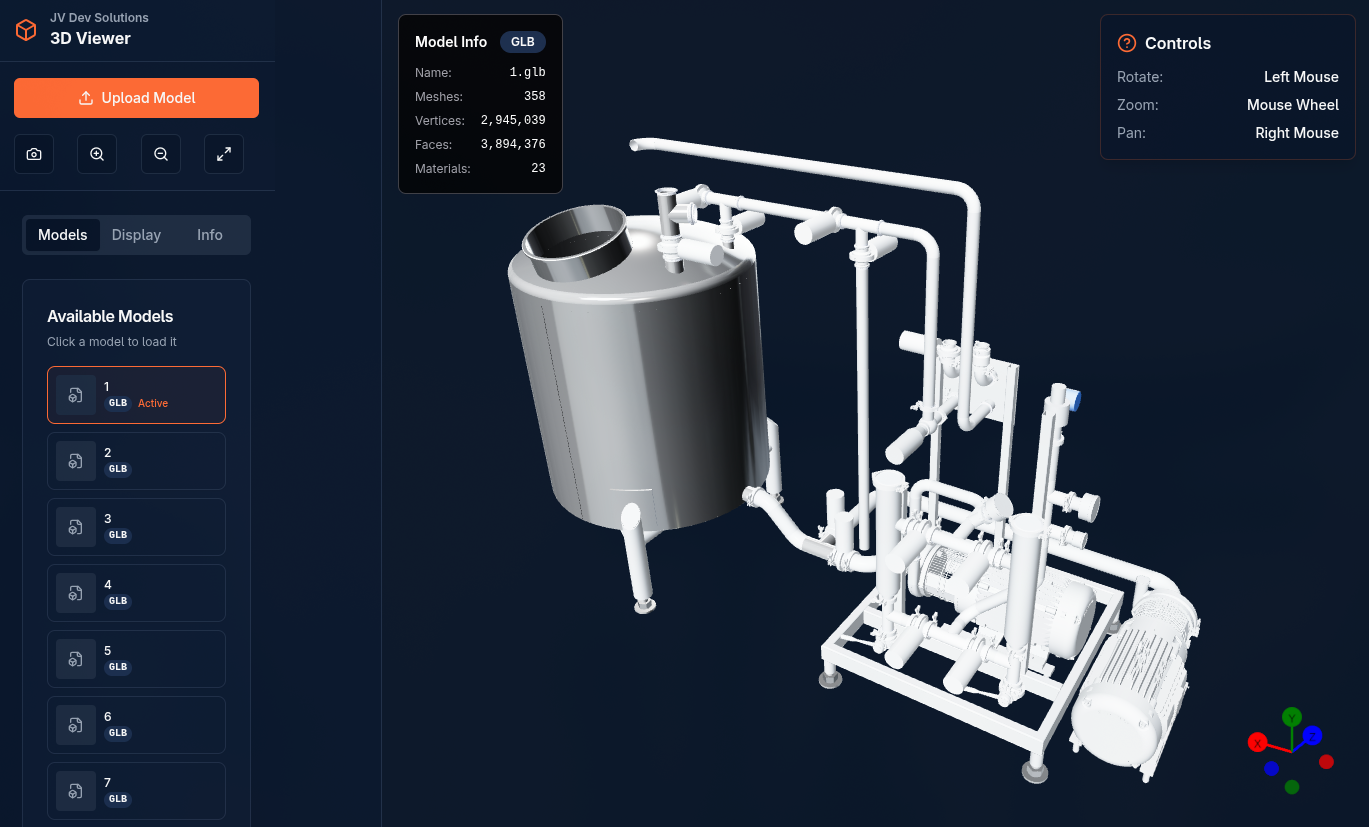
Task: Load model 4 from Available Models
Action: click(x=136, y=593)
